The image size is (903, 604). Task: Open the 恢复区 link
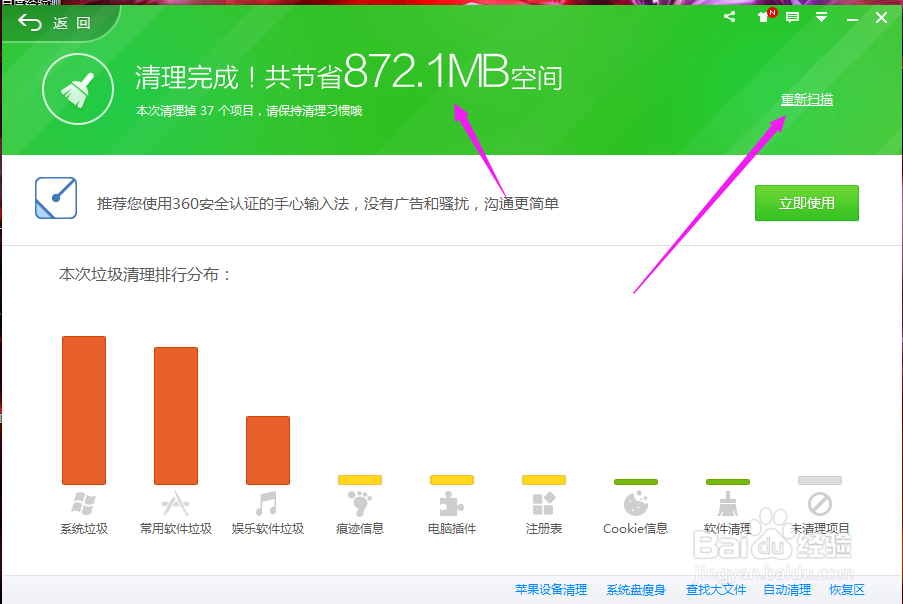tap(847, 590)
